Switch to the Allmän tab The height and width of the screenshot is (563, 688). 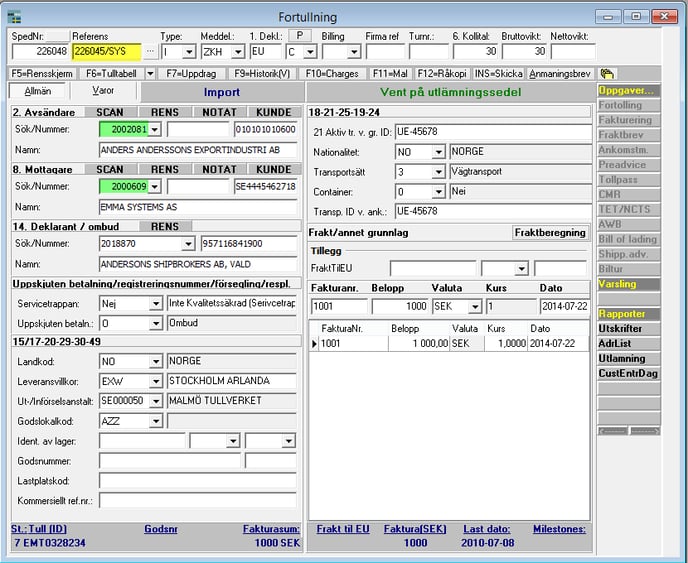click(37, 91)
